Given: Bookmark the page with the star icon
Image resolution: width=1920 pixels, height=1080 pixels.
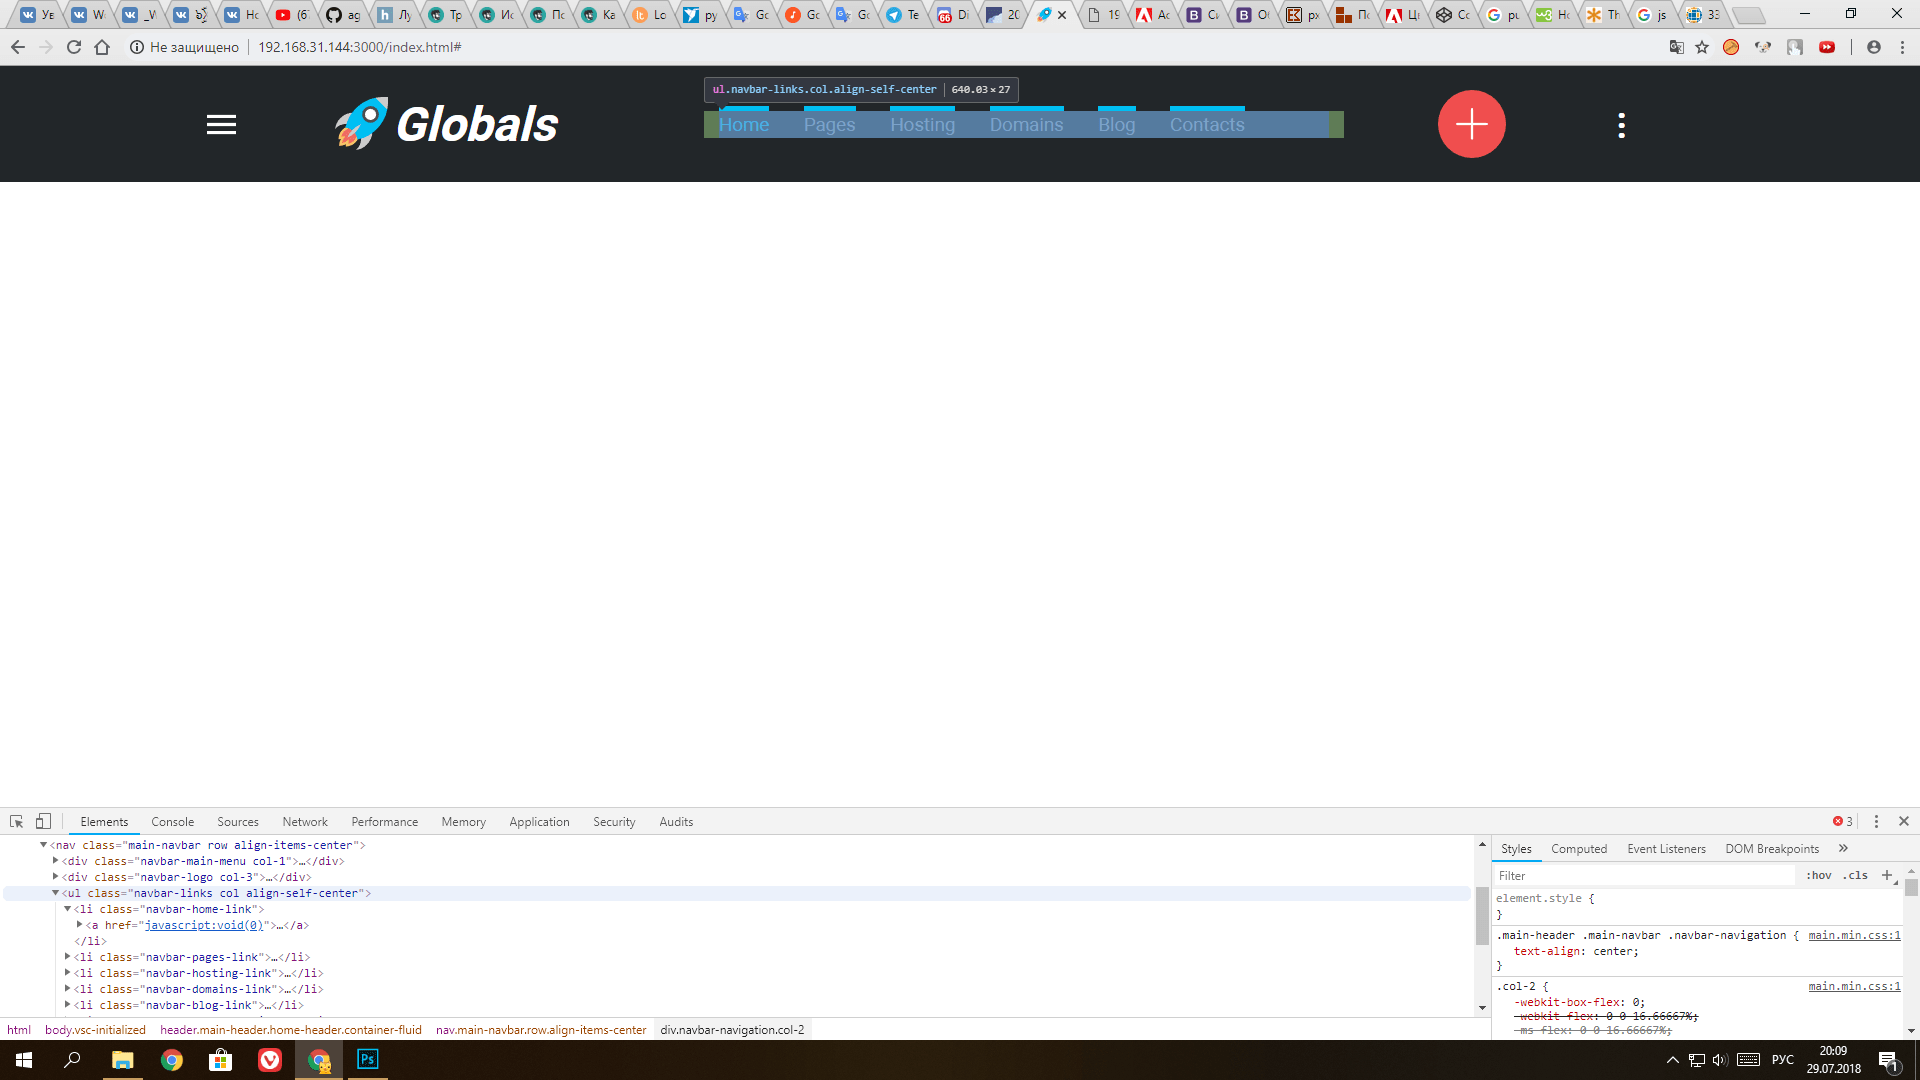Looking at the screenshot, I should [x=1702, y=47].
